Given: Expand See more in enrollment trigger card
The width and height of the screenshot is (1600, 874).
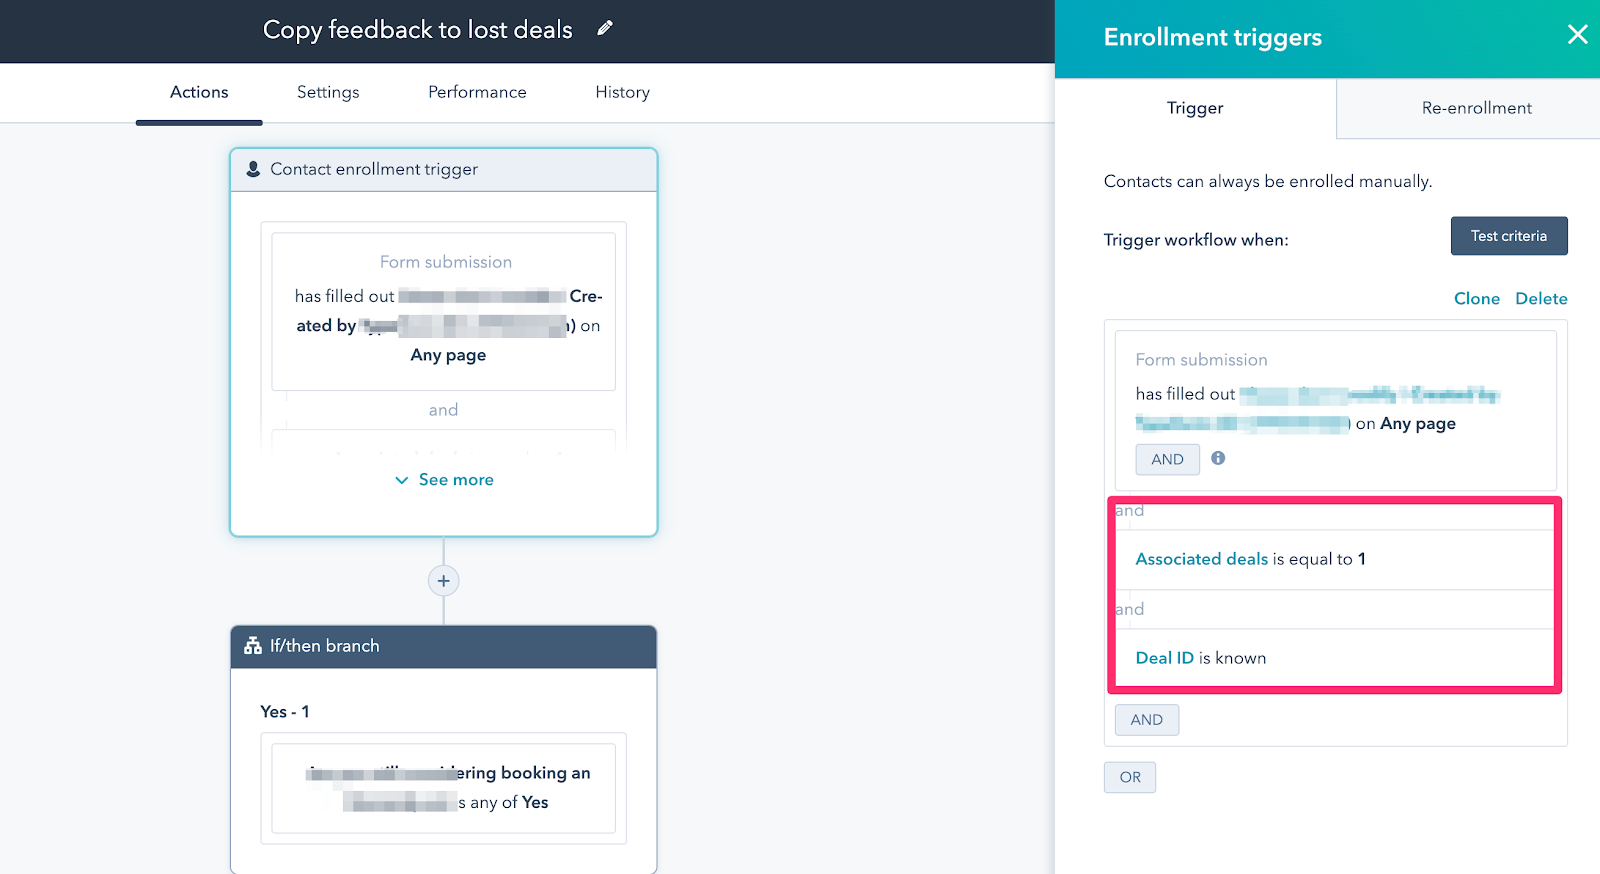Looking at the screenshot, I should [444, 480].
